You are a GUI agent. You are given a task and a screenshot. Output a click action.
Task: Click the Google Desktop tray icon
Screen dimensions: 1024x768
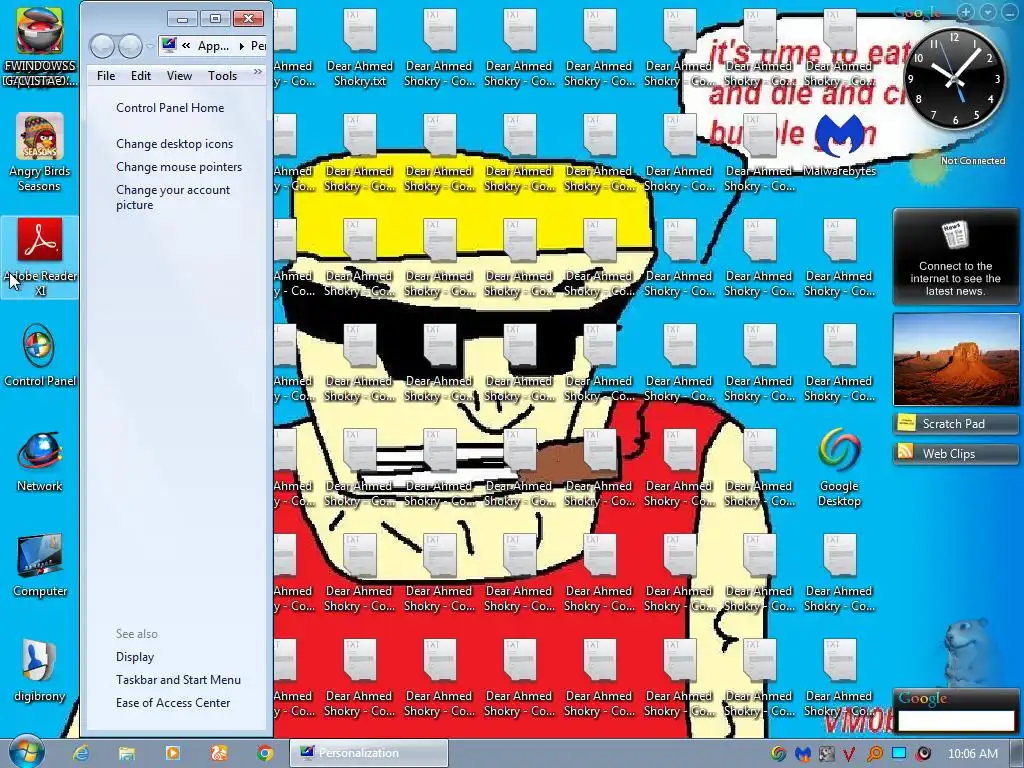pyautogui.click(x=778, y=754)
